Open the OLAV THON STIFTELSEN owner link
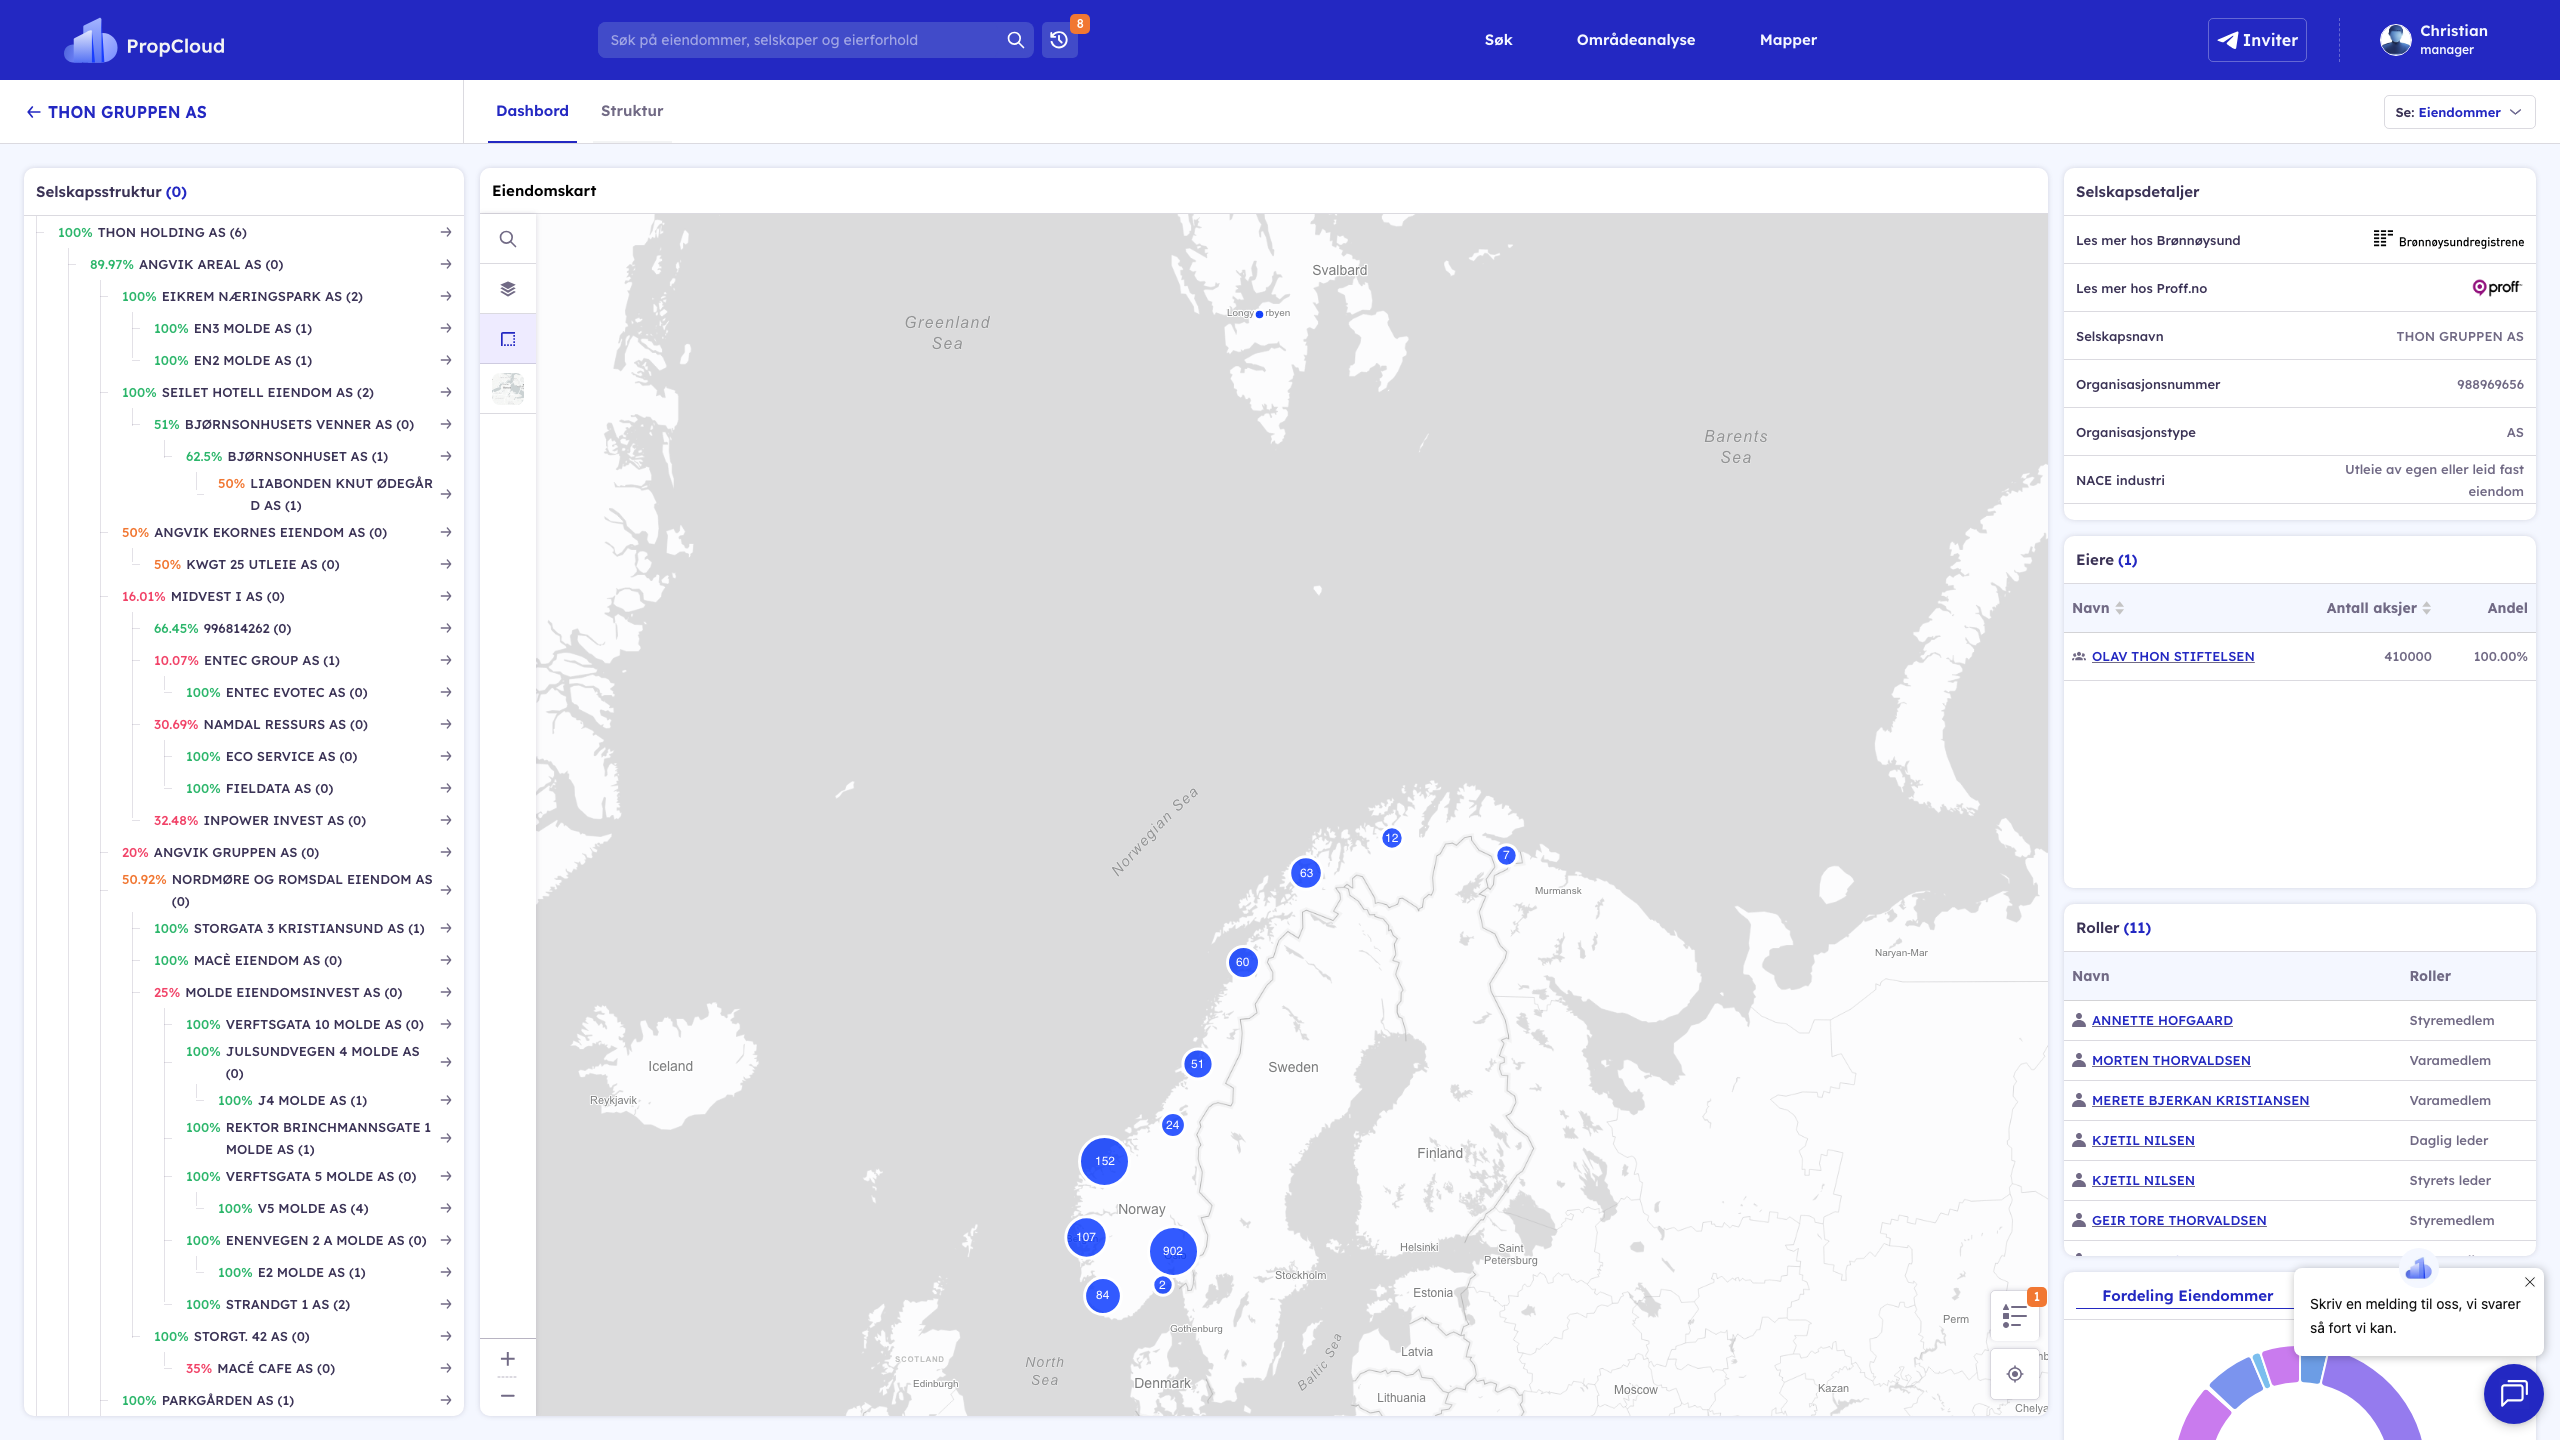The width and height of the screenshot is (2560, 1440). tap(2173, 656)
